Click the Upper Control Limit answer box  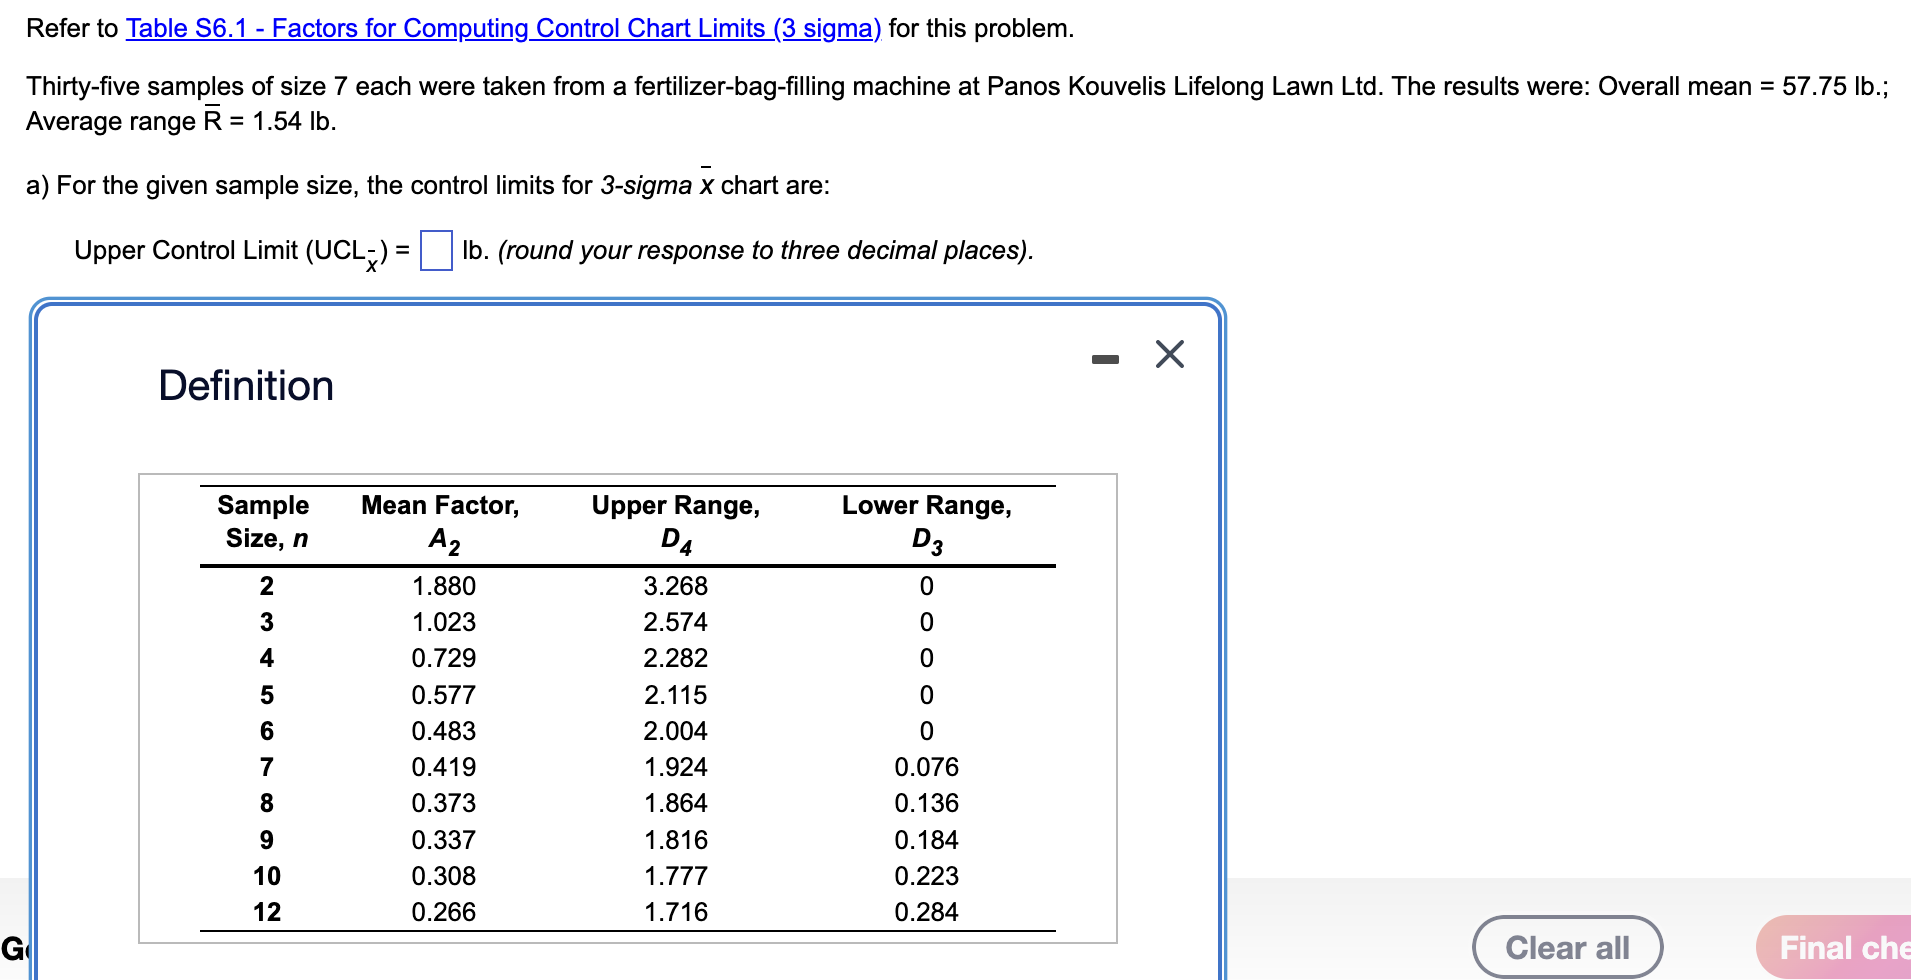click(436, 250)
